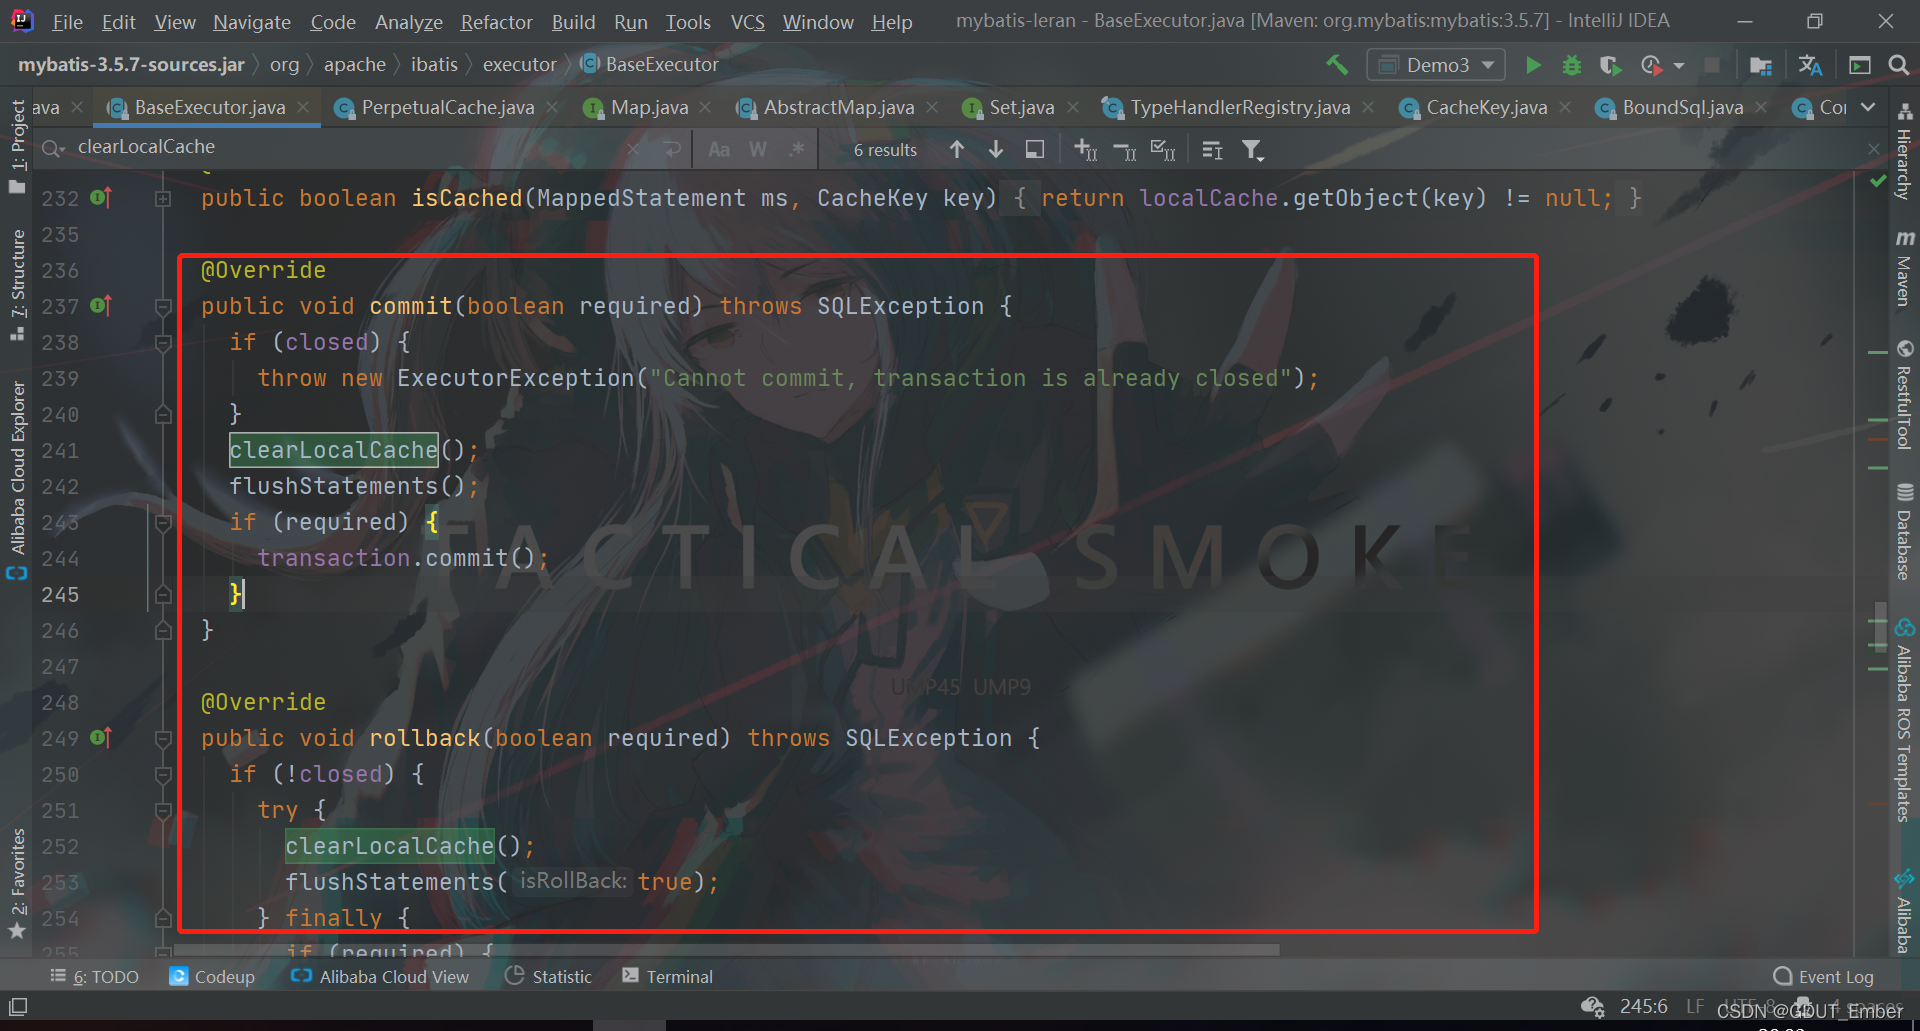Add selection for next occurrence icon

coord(1085,149)
